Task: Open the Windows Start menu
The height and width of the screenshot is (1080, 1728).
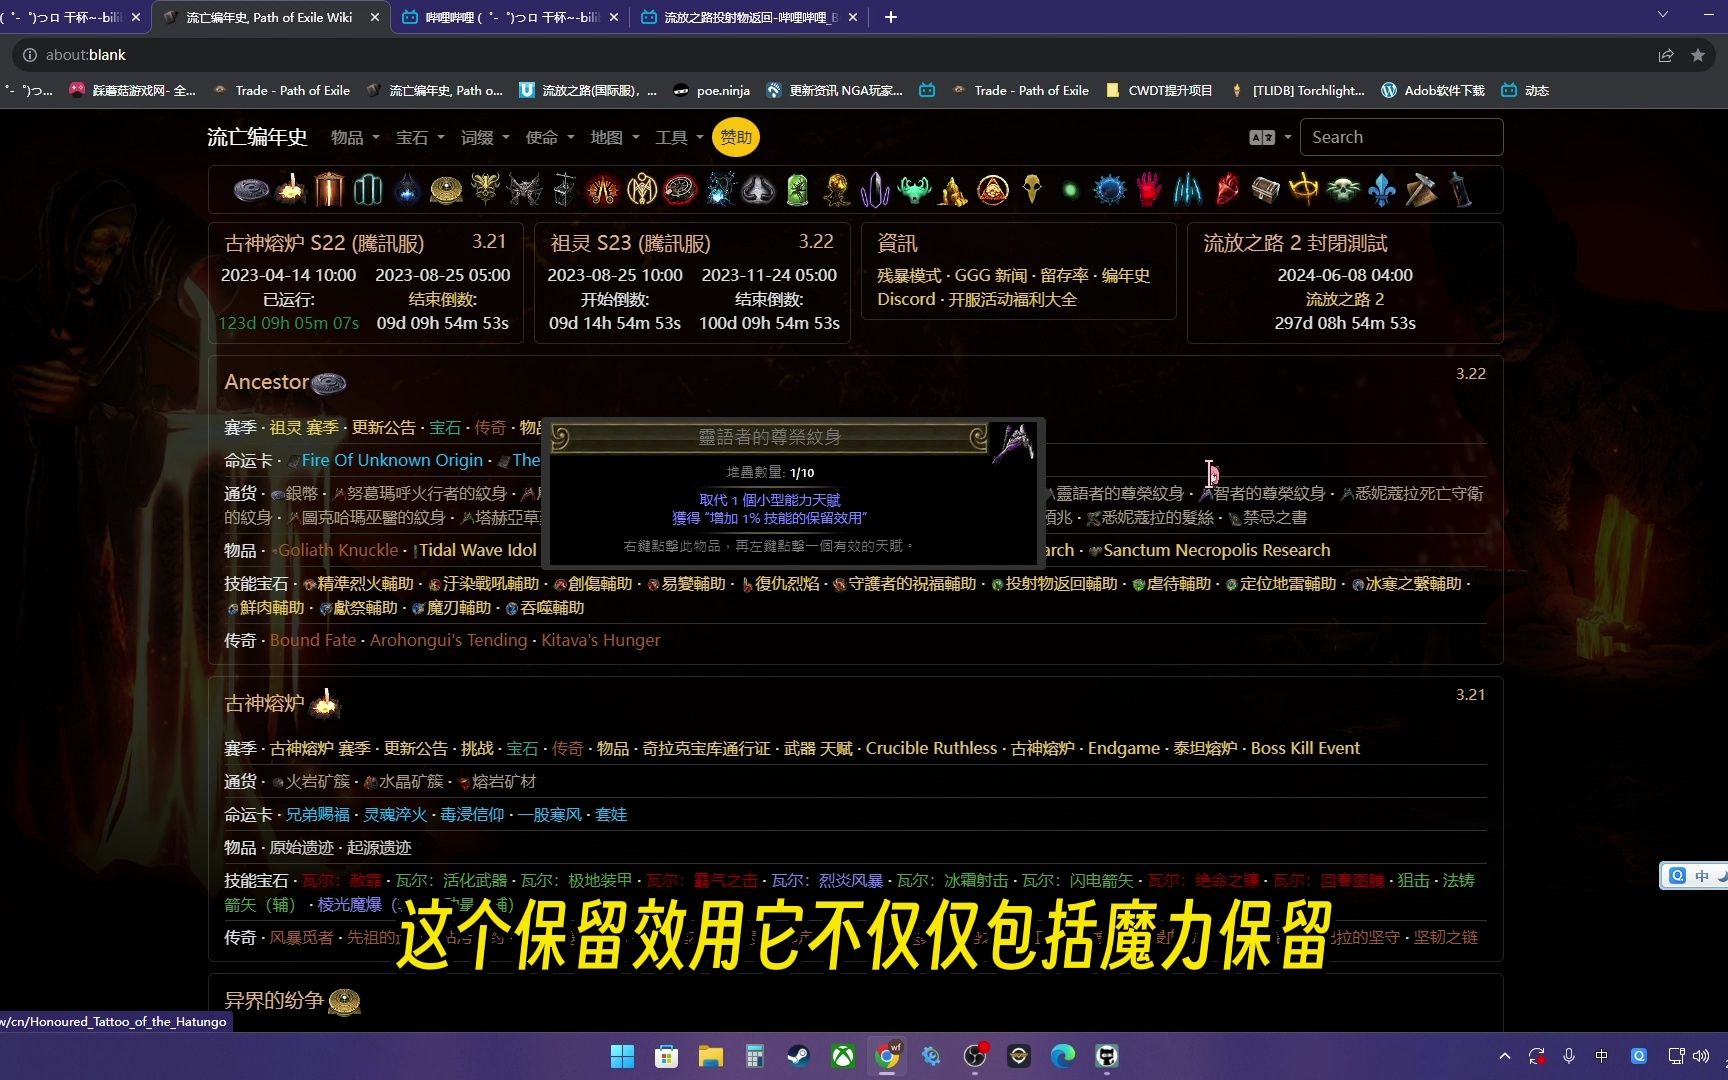Action: click(622, 1056)
